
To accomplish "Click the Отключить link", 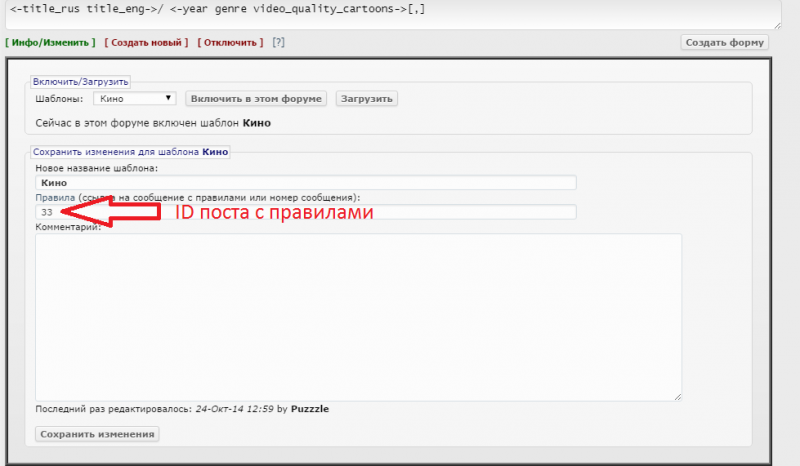I will click(230, 42).
